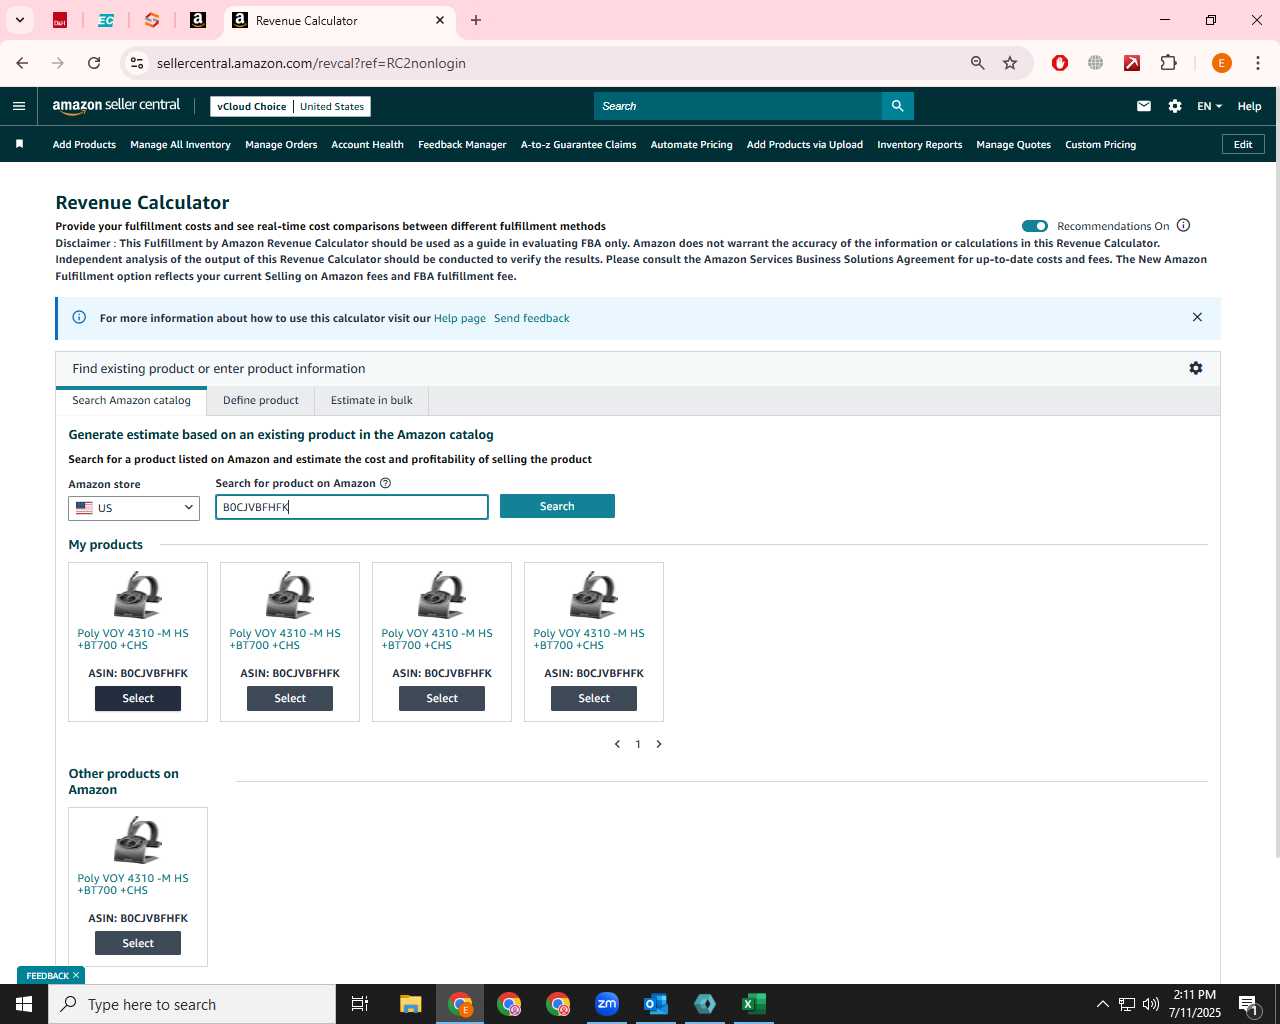Image resolution: width=1280 pixels, height=1024 pixels.
Task: Click the bookmark icon in nav bar
Action: click(19, 144)
